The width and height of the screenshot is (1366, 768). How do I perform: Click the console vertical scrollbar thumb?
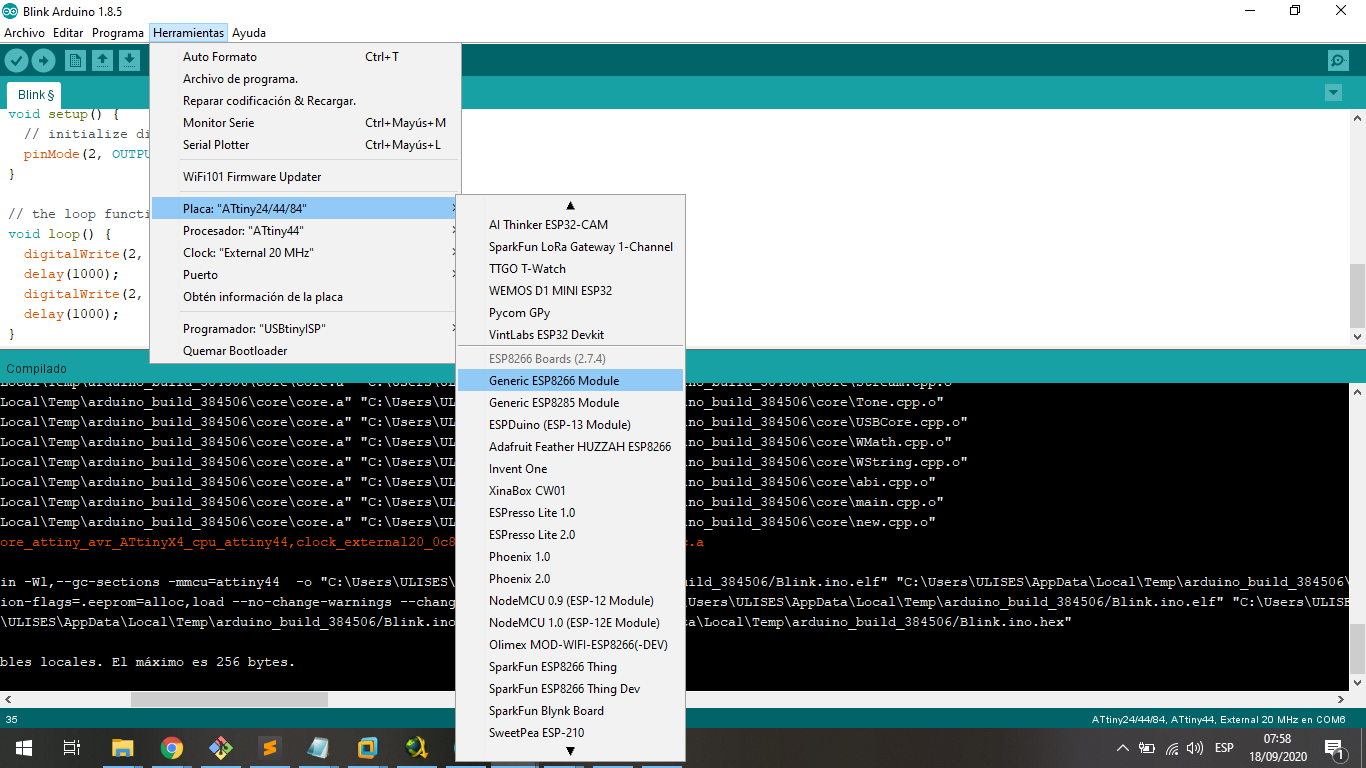[1357, 650]
